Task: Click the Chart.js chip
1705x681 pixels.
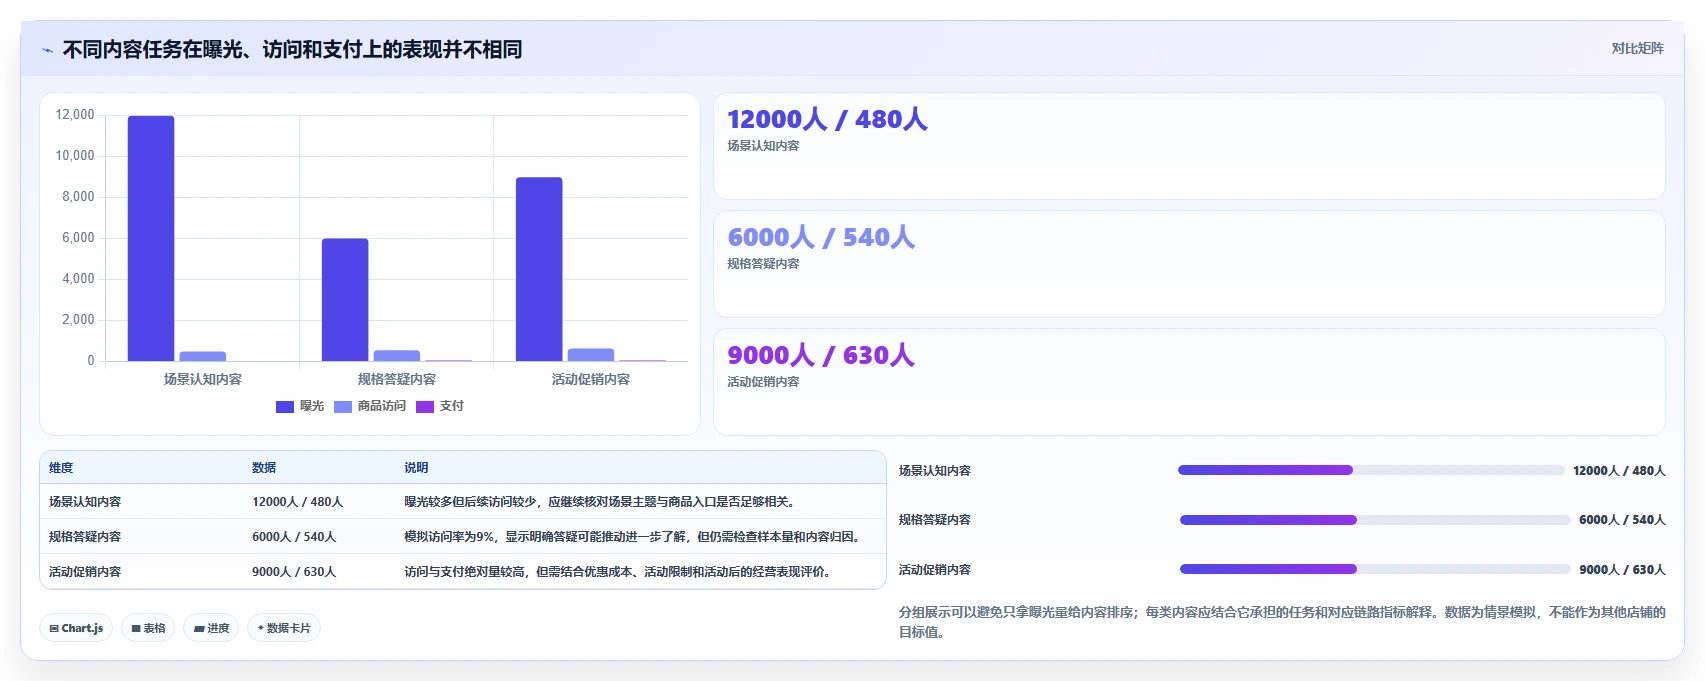Action: click(x=76, y=628)
